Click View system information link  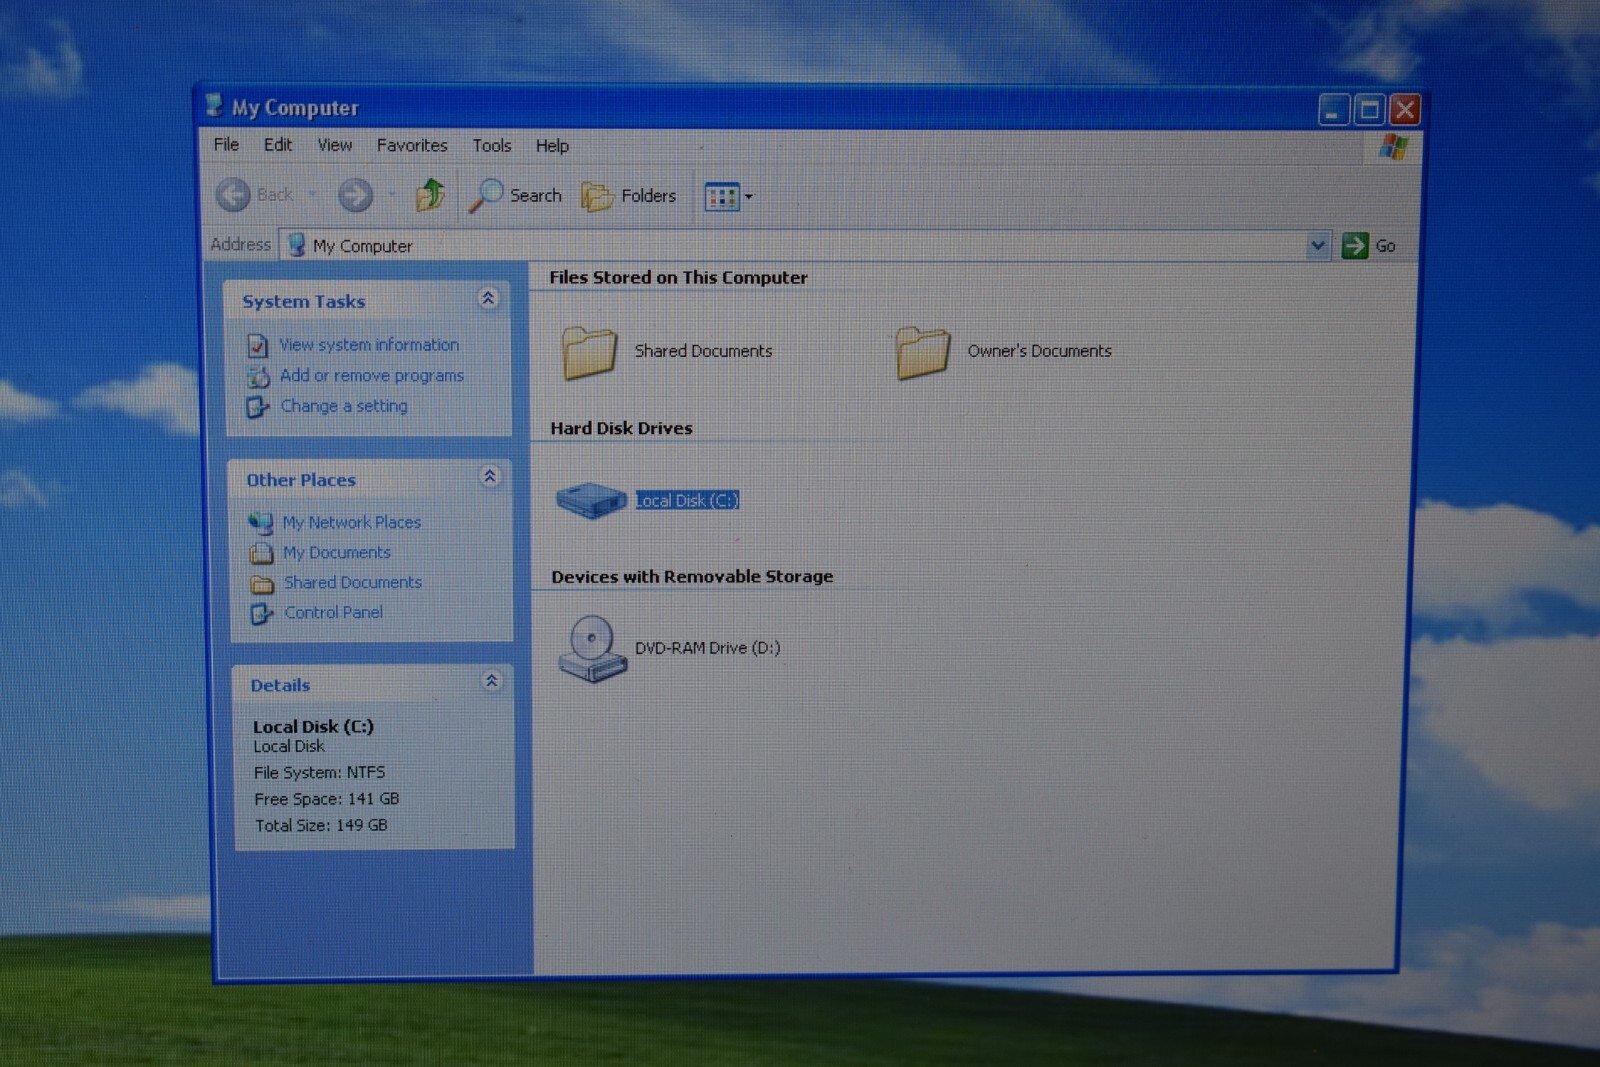pyautogui.click(x=369, y=344)
